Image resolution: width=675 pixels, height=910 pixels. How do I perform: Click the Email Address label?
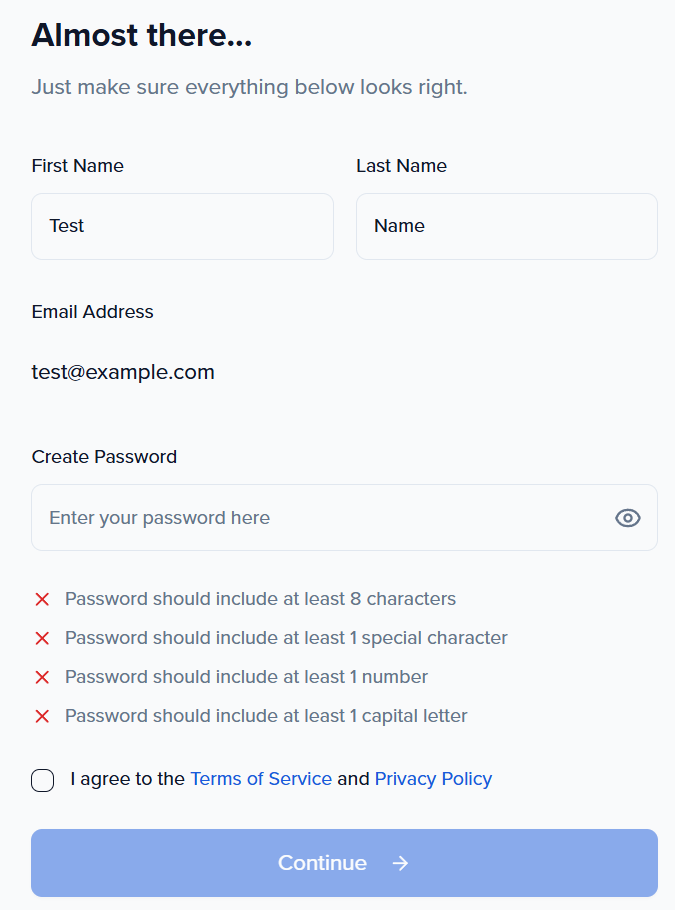click(93, 312)
